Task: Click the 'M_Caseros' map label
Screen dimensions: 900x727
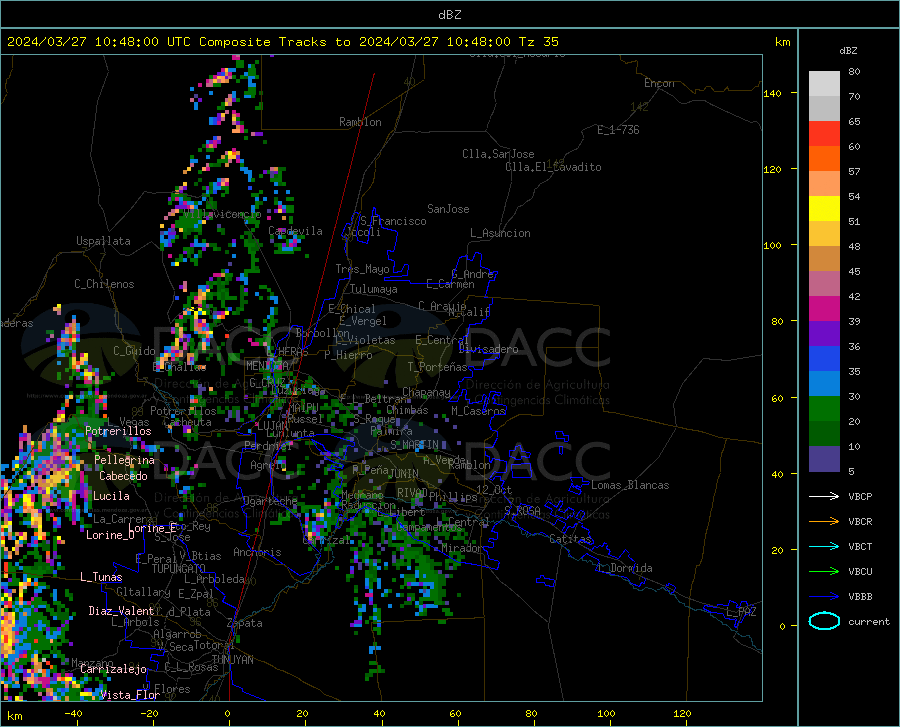Action: pos(478,410)
